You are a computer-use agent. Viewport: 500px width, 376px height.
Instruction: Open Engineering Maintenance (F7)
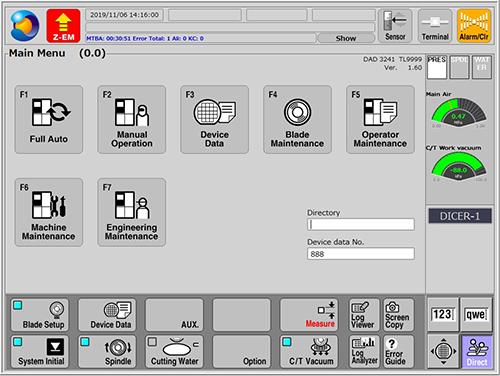[132, 212]
